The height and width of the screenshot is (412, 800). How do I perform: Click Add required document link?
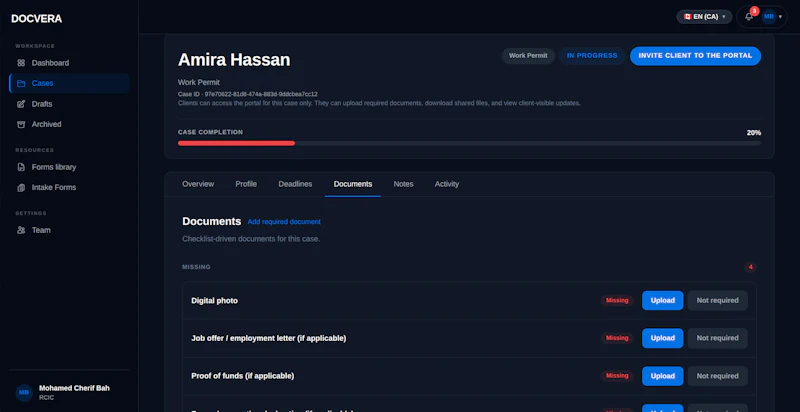pos(284,222)
